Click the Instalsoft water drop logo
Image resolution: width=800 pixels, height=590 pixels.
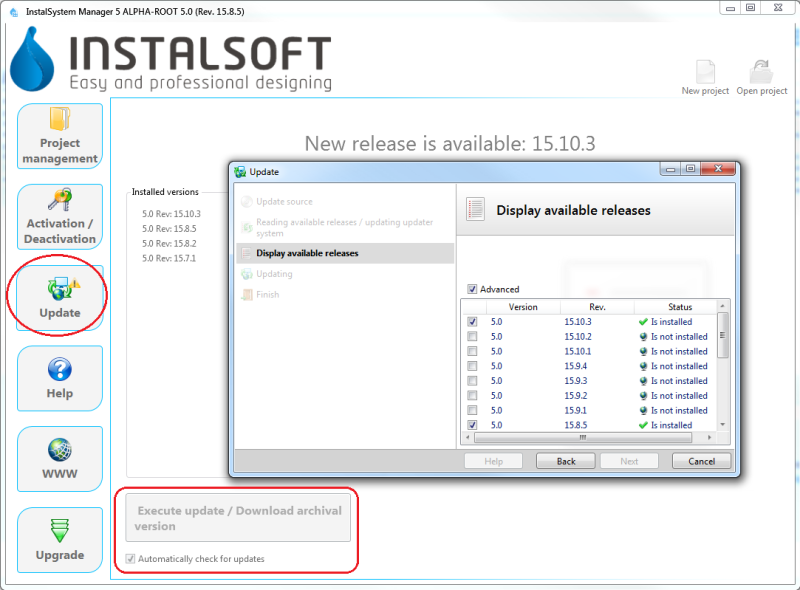click(x=32, y=59)
